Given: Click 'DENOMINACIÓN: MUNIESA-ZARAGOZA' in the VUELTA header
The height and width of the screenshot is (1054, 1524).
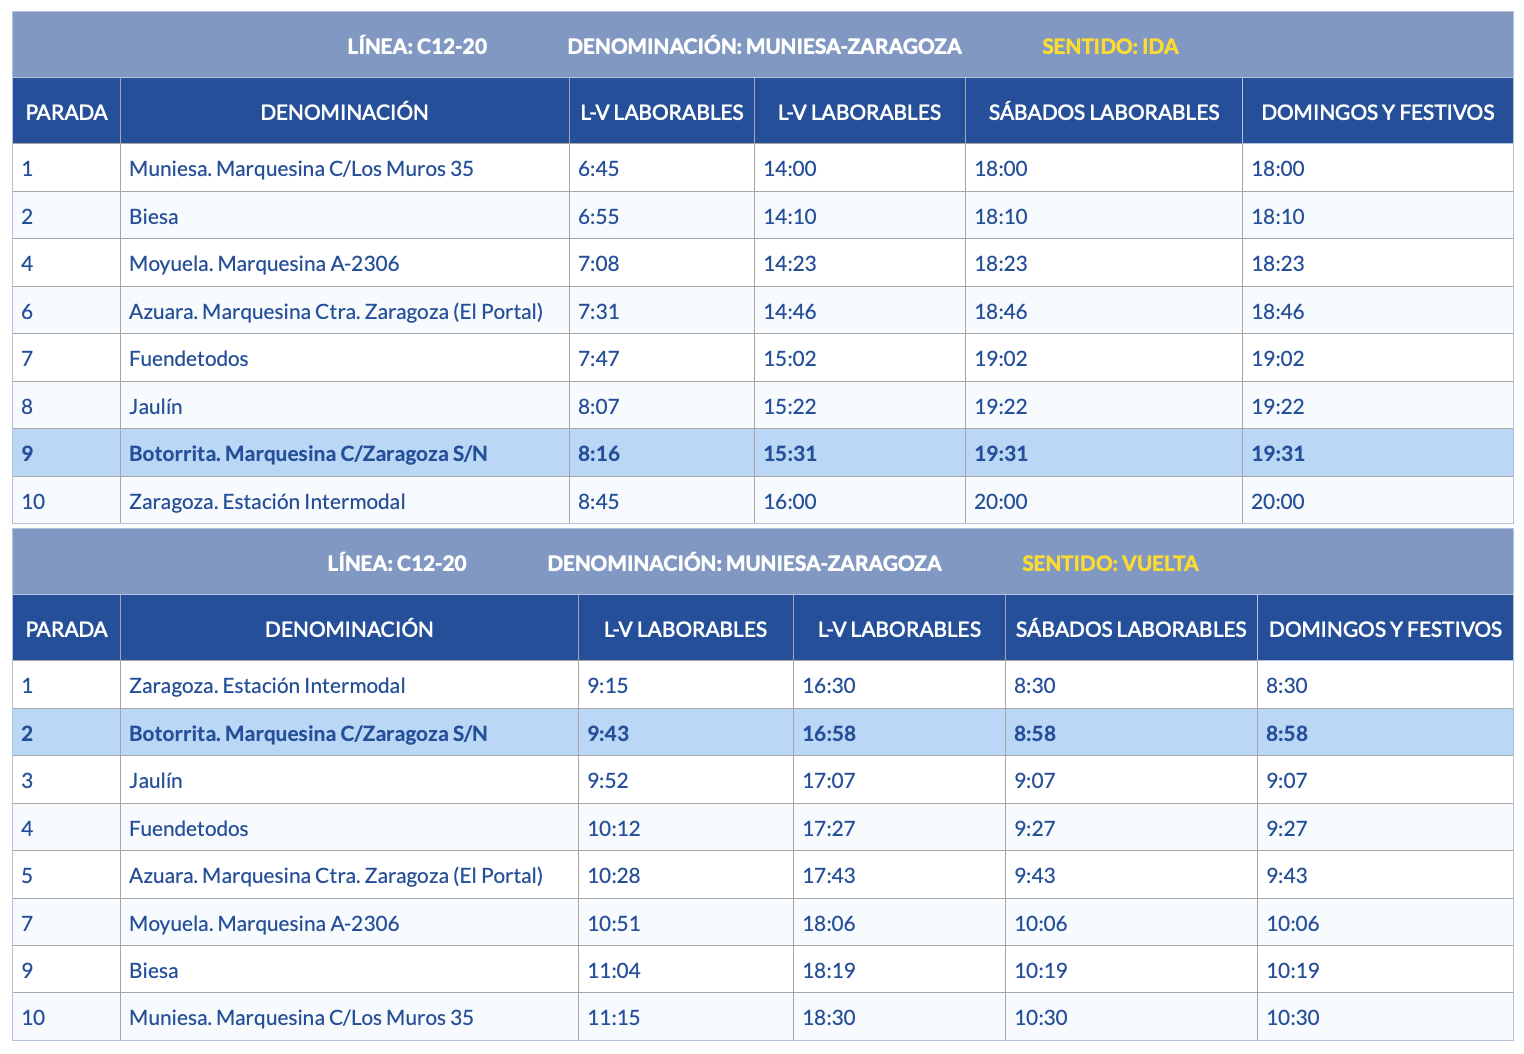Looking at the screenshot, I should point(744,563).
